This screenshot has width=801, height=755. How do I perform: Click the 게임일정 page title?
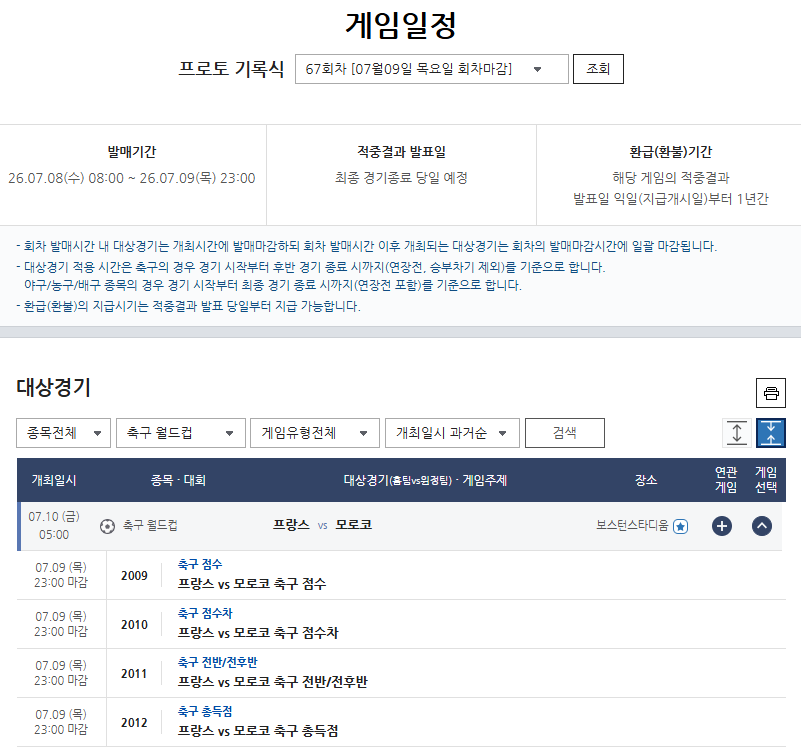pos(400,25)
